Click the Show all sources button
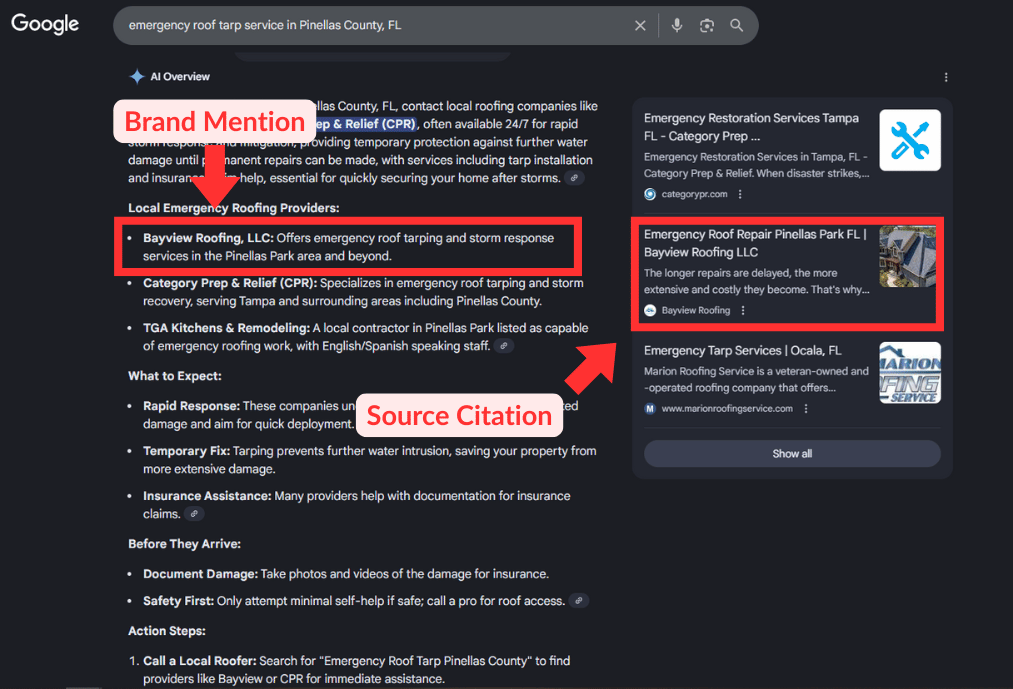Image resolution: width=1013 pixels, height=689 pixels. 792,454
